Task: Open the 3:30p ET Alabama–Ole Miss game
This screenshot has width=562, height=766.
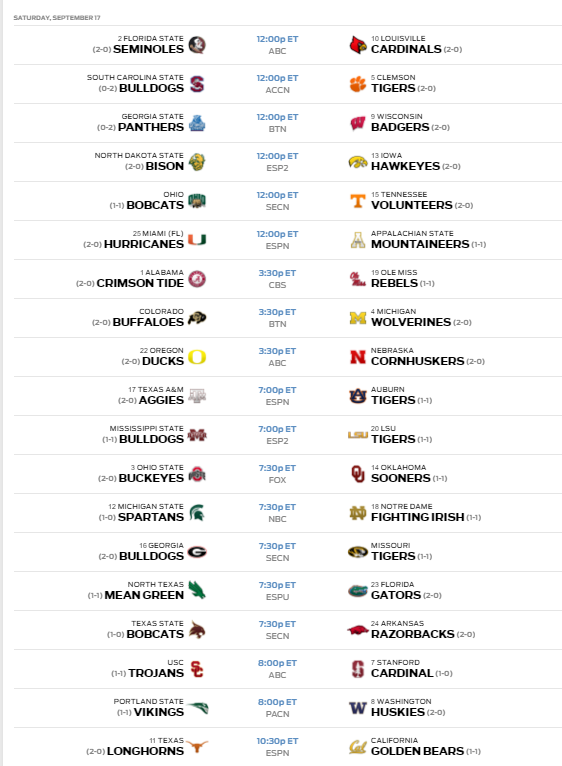Action: (x=277, y=273)
